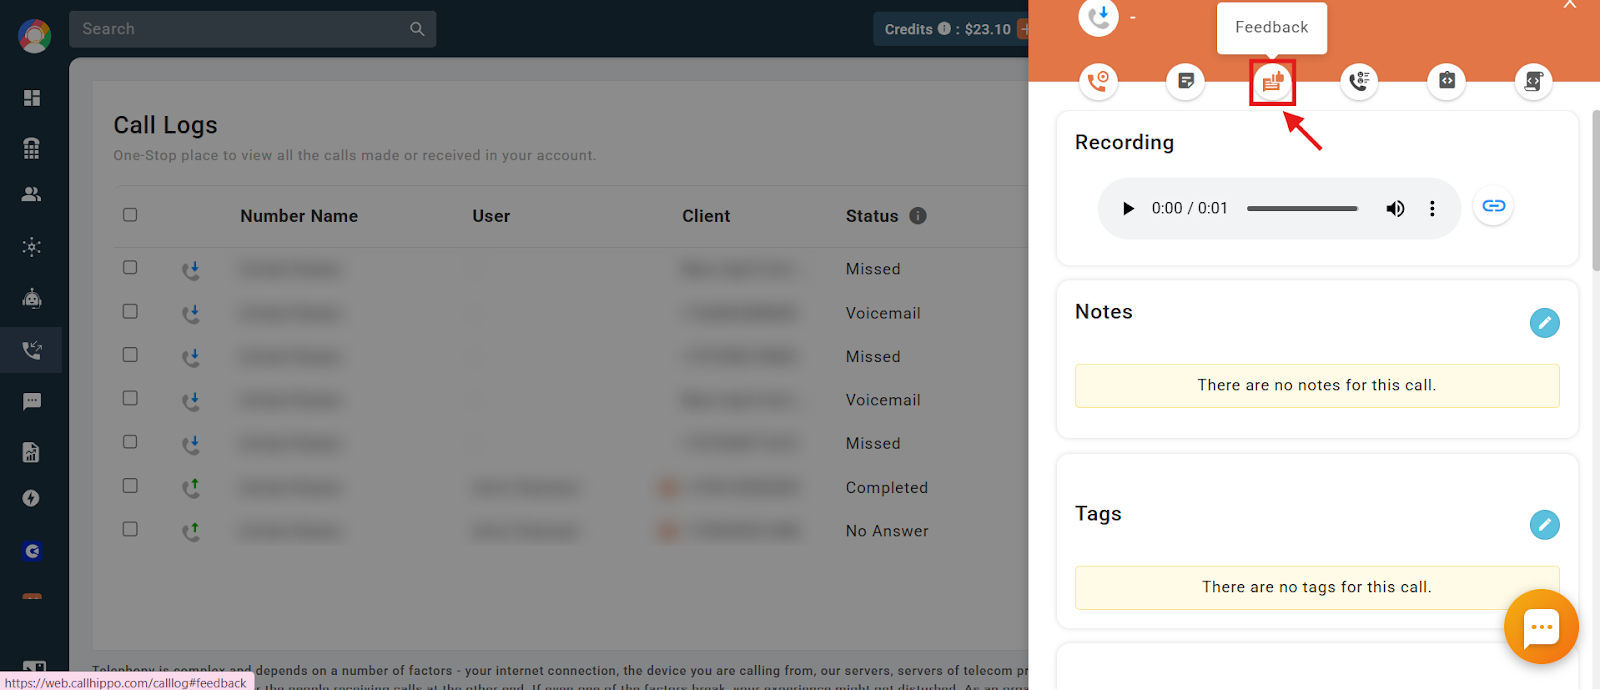This screenshot has width=1600, height=690.
Task: Click 'There are no notes for this call.'
Action: (x=1317, y=385)
